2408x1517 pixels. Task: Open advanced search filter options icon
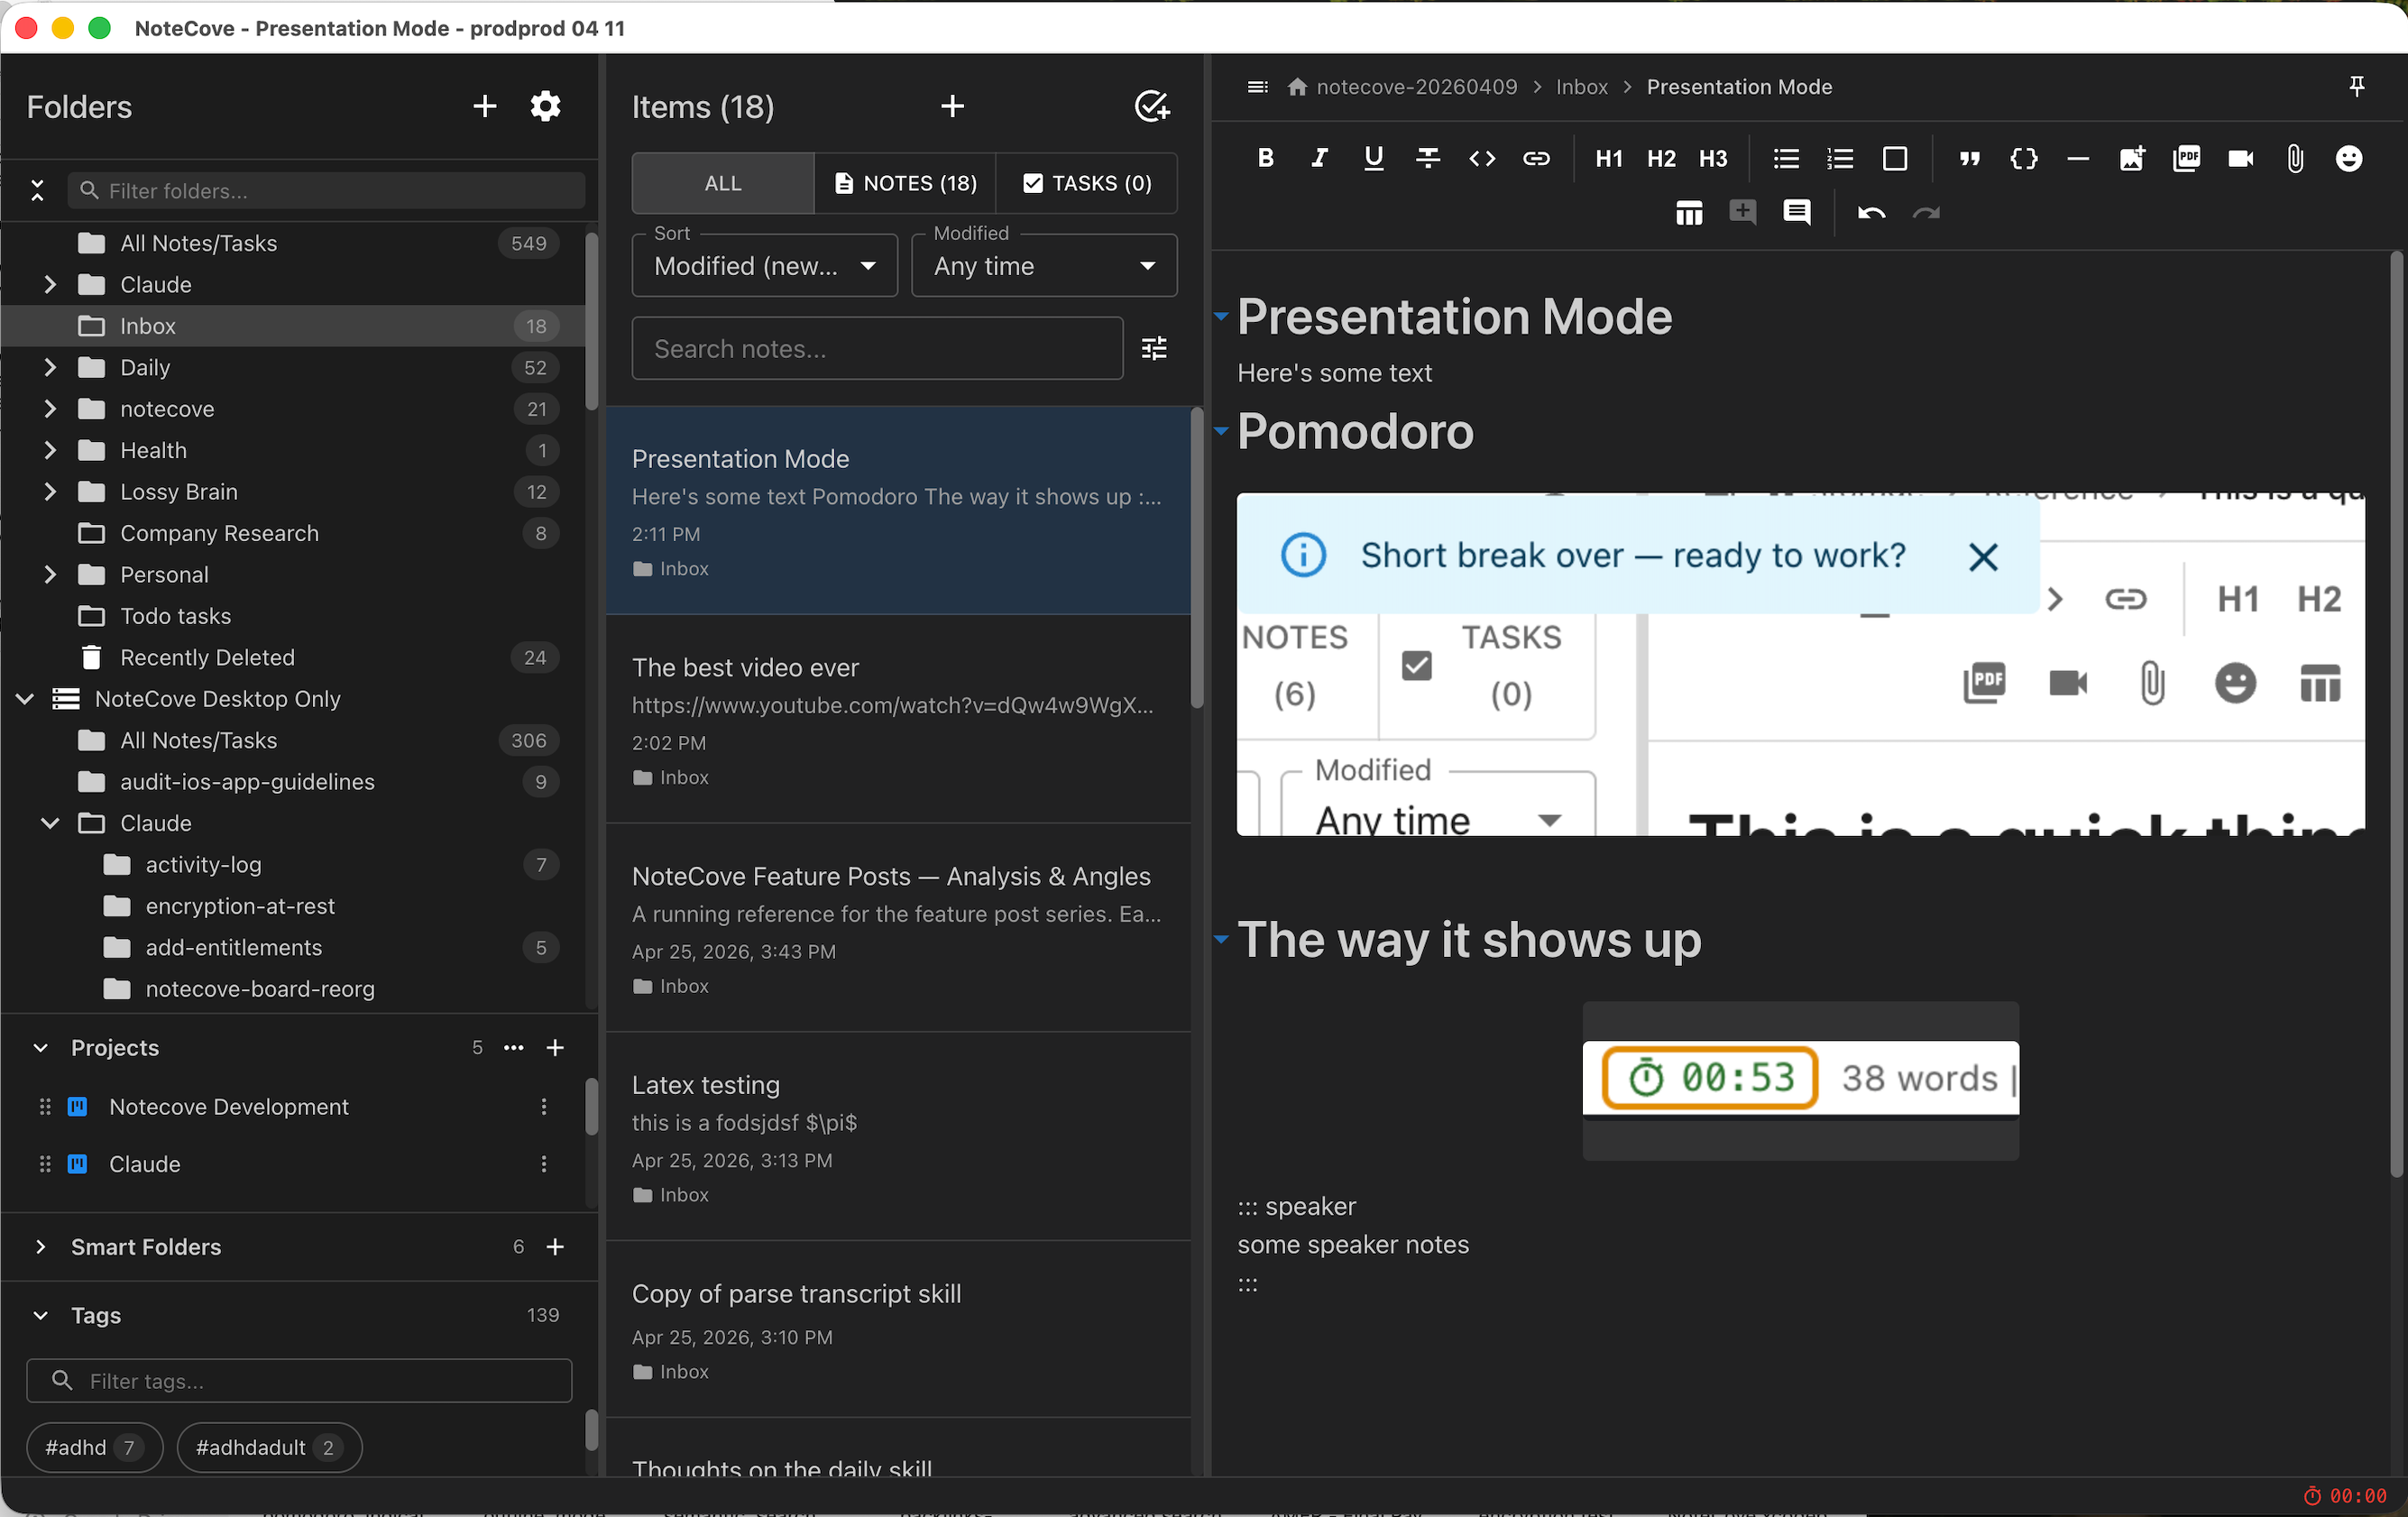coord(1154,348)
